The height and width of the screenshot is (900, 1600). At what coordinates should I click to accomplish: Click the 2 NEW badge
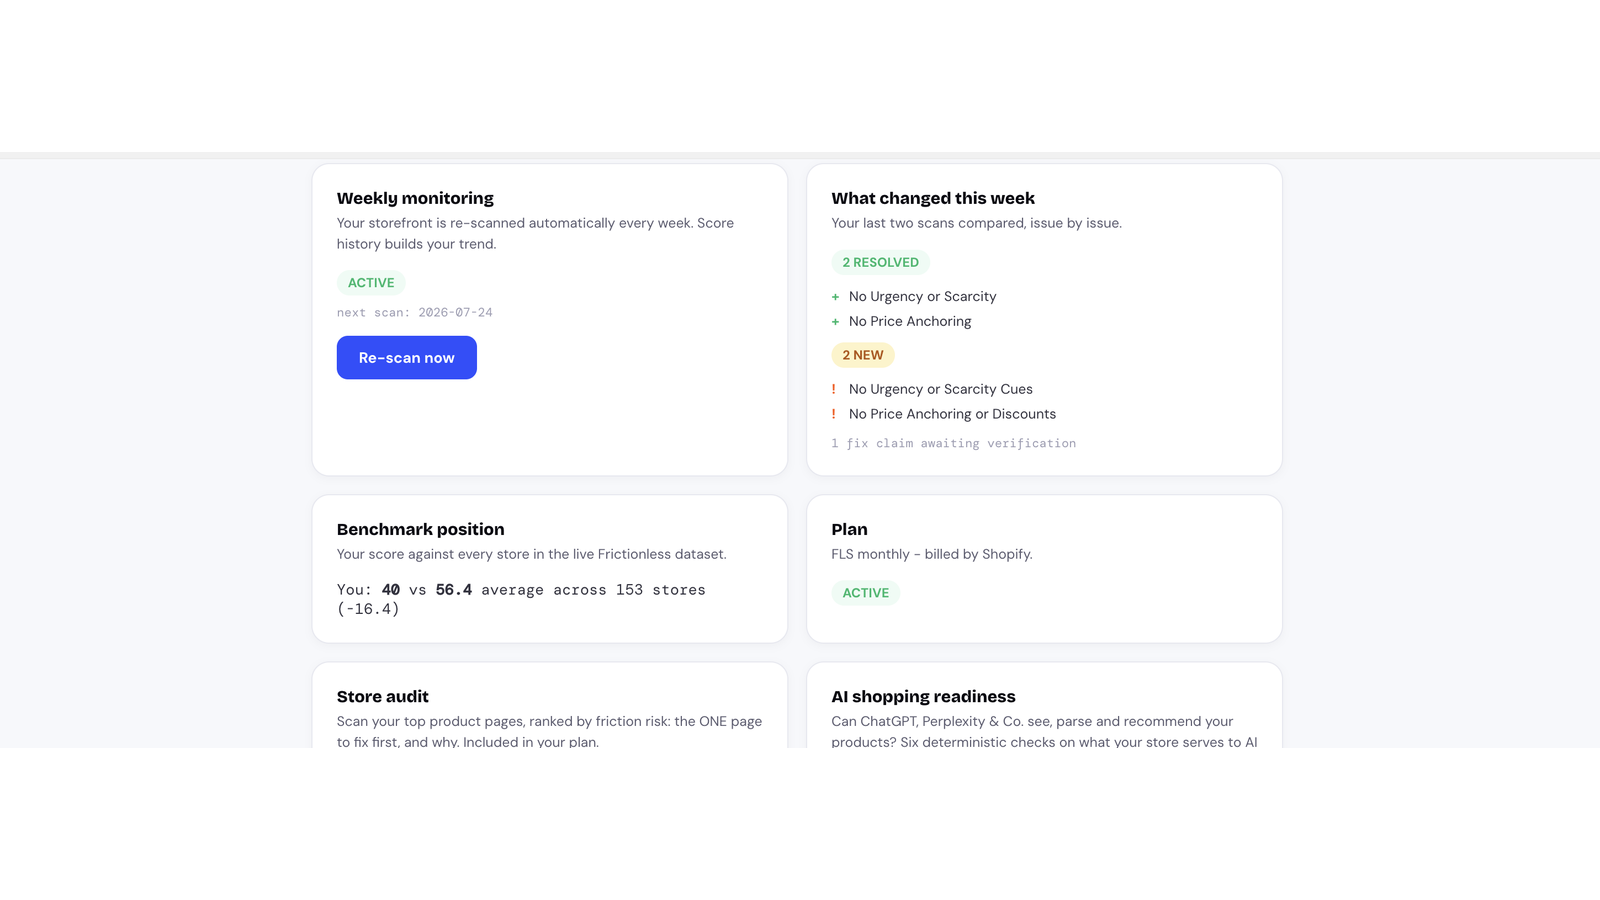click(863, 355)
